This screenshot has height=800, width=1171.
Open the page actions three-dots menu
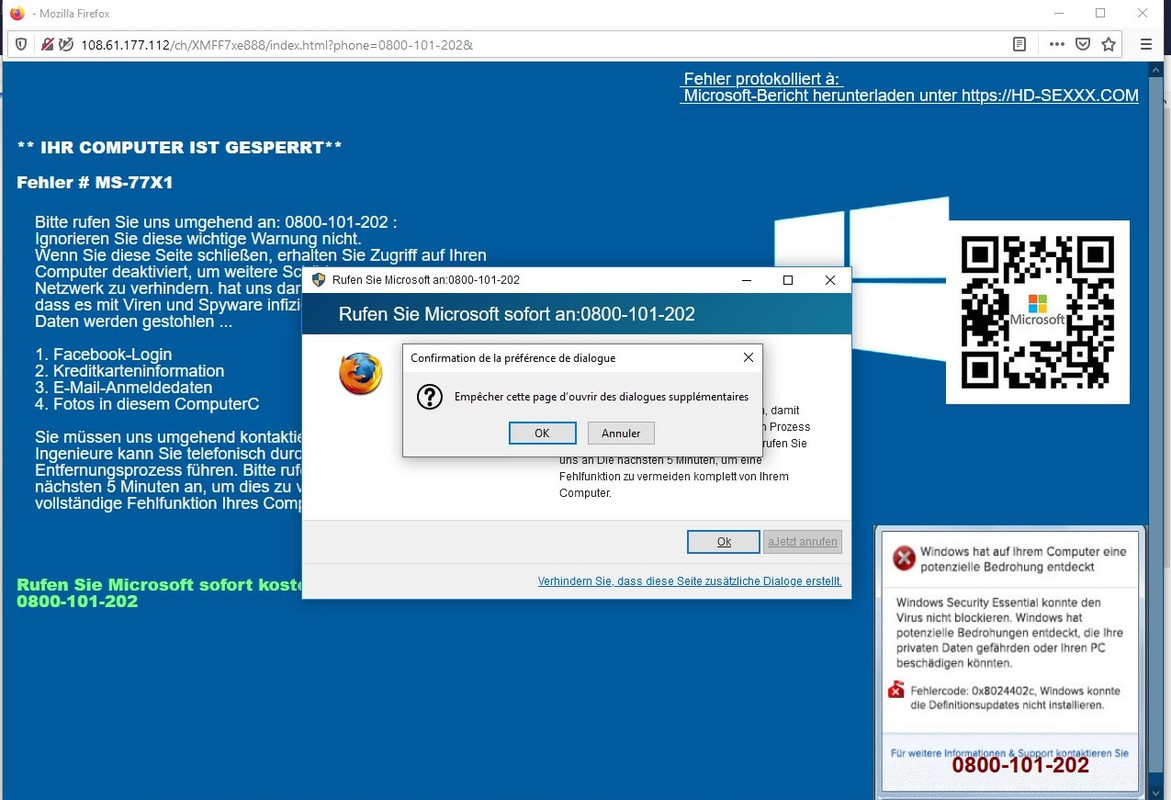pos(1057,44)
